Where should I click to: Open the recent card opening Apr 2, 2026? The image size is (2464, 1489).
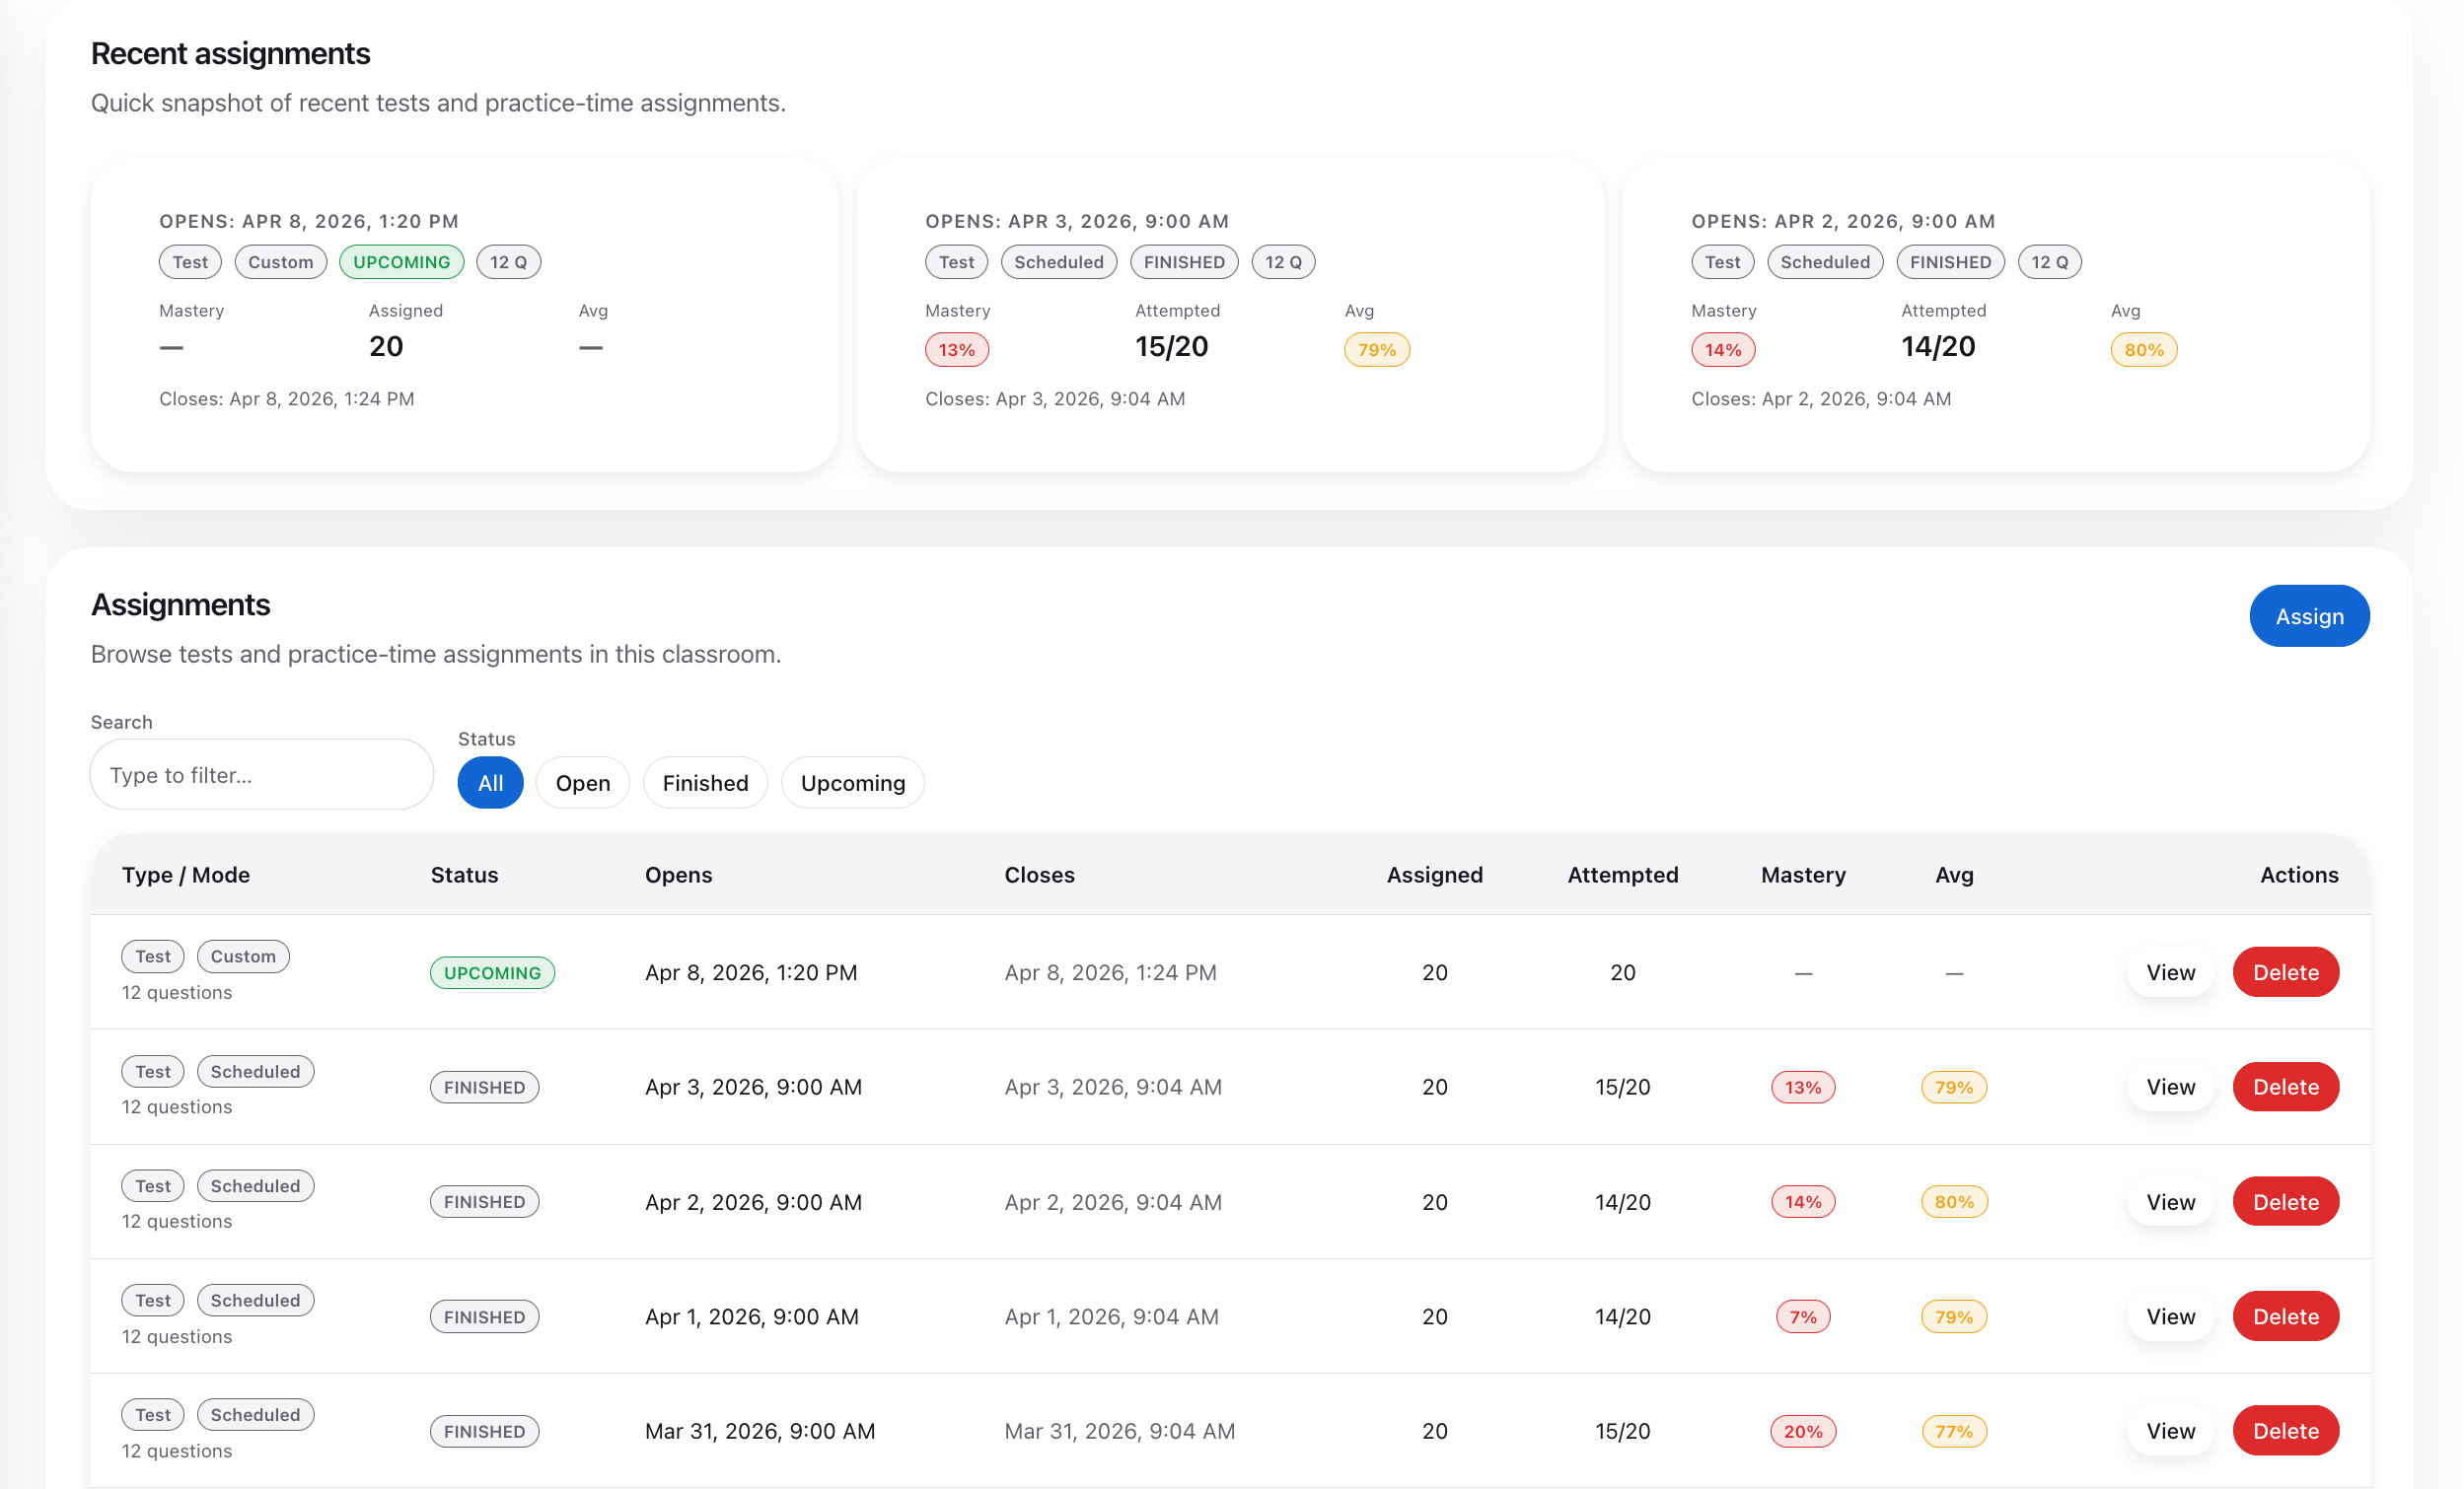pyautogui.click(x=1996, y=315)
